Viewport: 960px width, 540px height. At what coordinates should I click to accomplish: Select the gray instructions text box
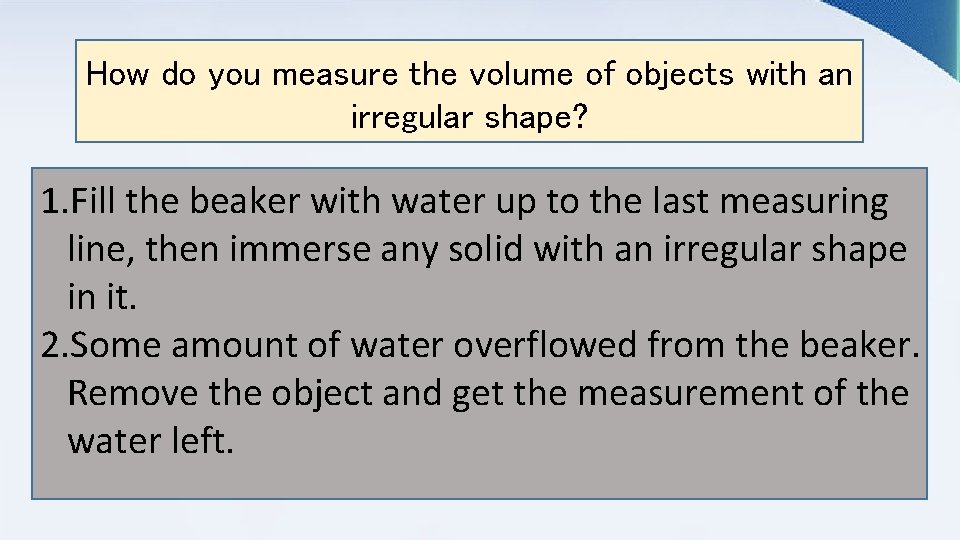tap(479, 333)
